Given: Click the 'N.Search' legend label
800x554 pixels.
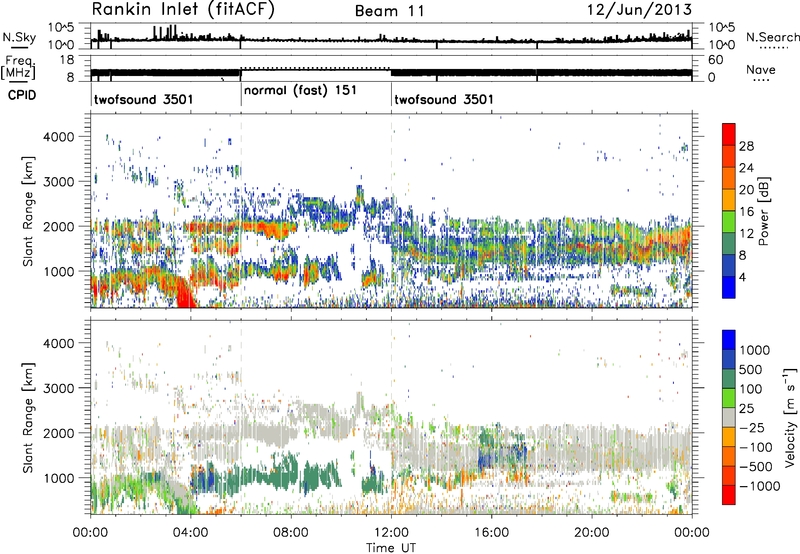Looking at the screenshot, I should click(x=772, y=37).
